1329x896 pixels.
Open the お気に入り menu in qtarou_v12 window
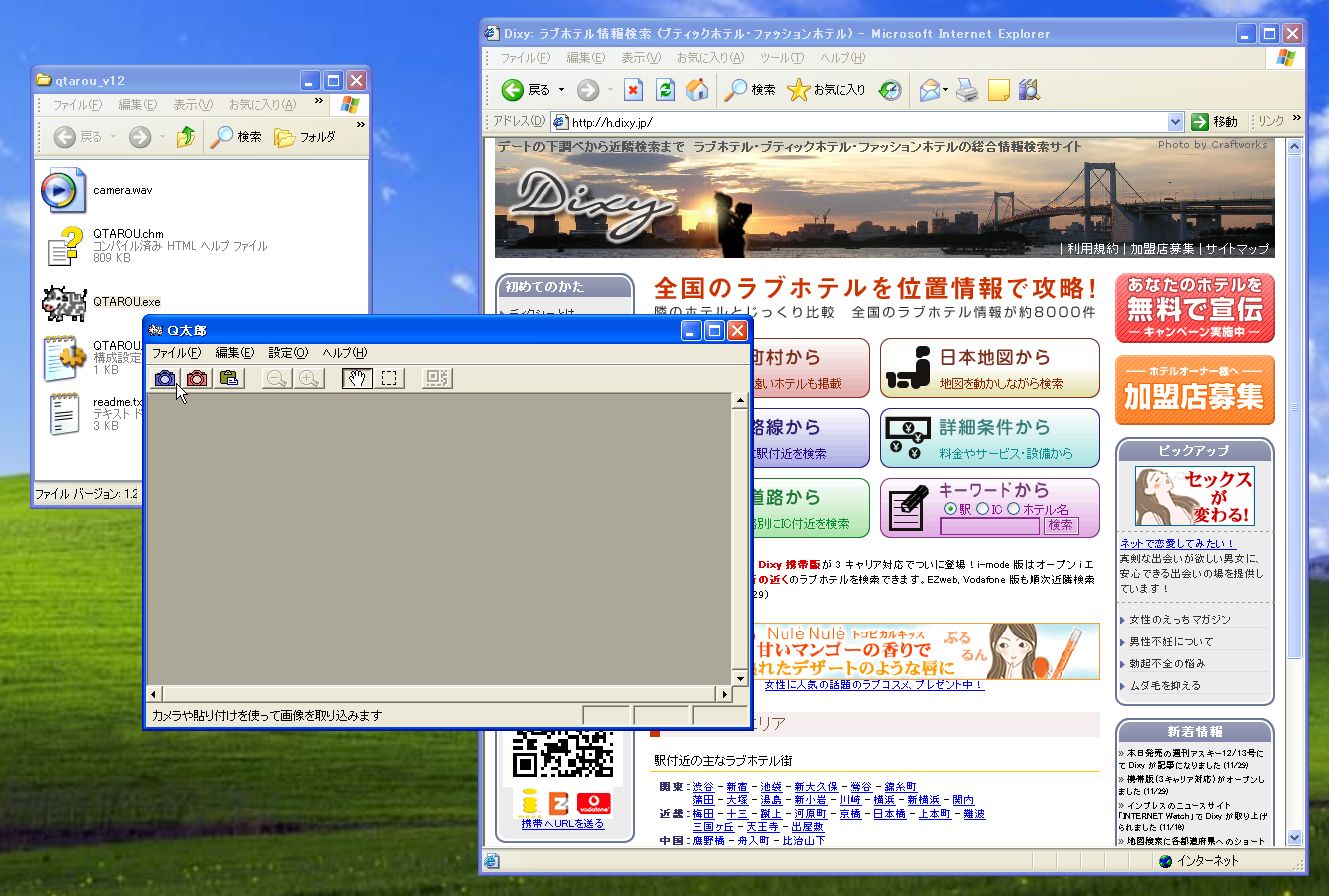coord(262,104)
